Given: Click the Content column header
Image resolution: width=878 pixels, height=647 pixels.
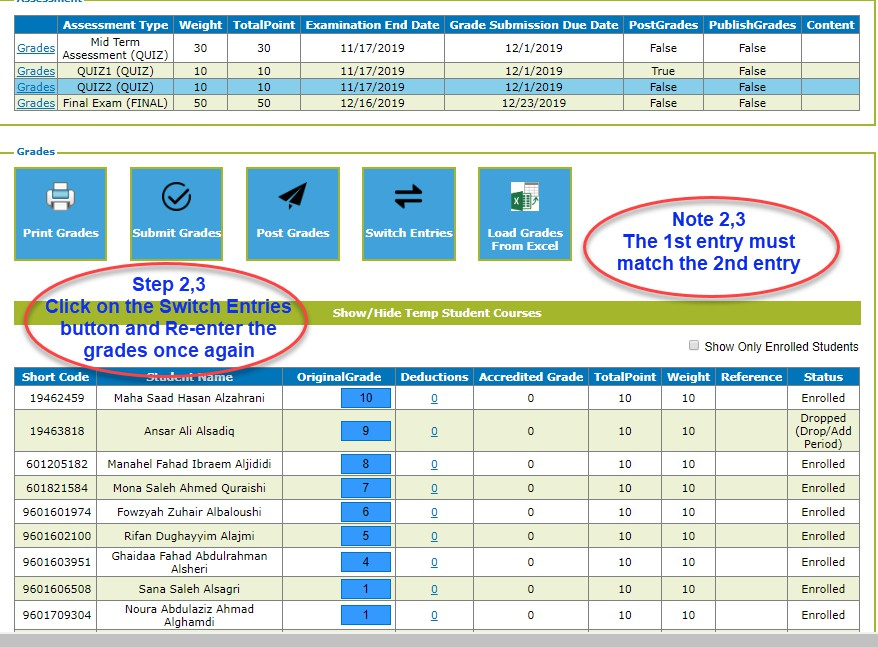Looking at the screenshot, I should (x=830, y=25).
